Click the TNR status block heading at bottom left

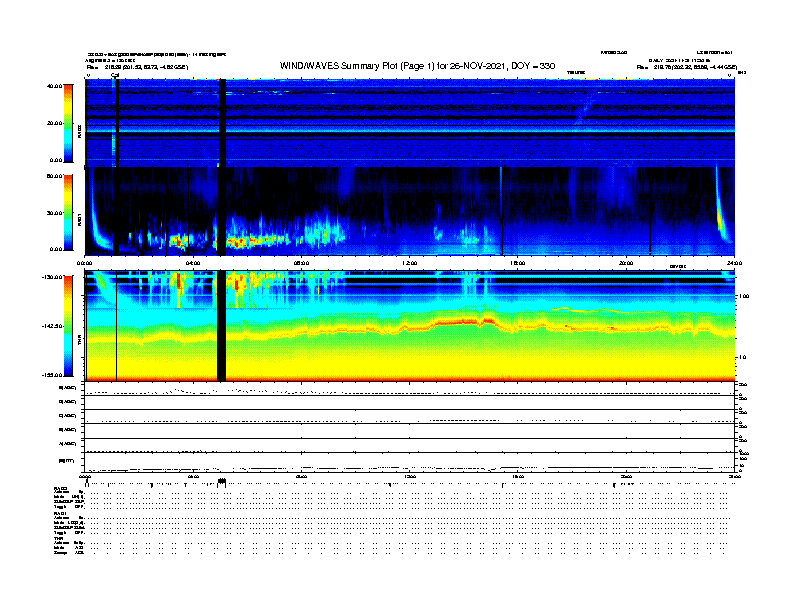pos(57,538)
